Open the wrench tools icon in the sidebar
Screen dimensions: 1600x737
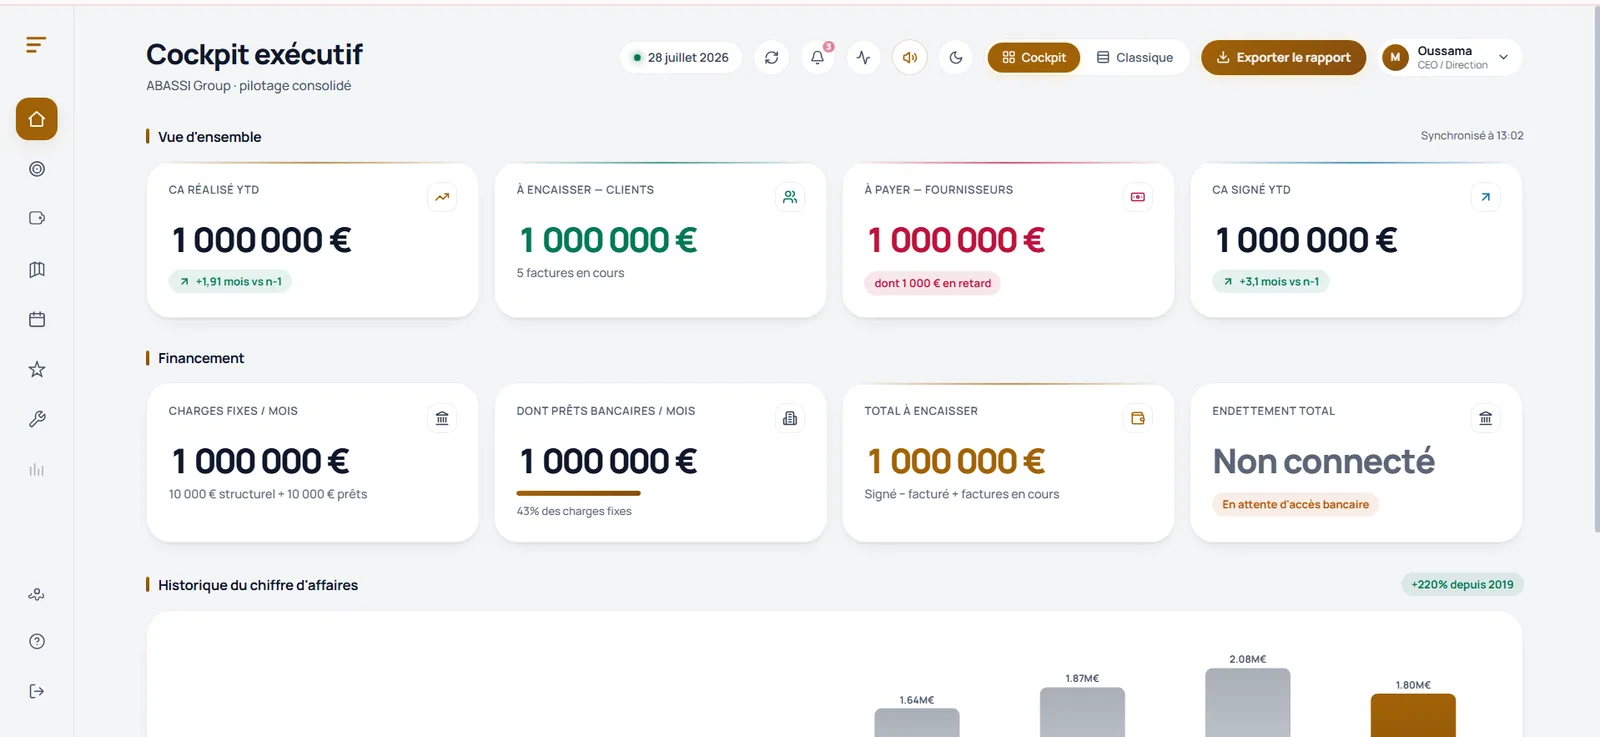click(x=37, y=419)
